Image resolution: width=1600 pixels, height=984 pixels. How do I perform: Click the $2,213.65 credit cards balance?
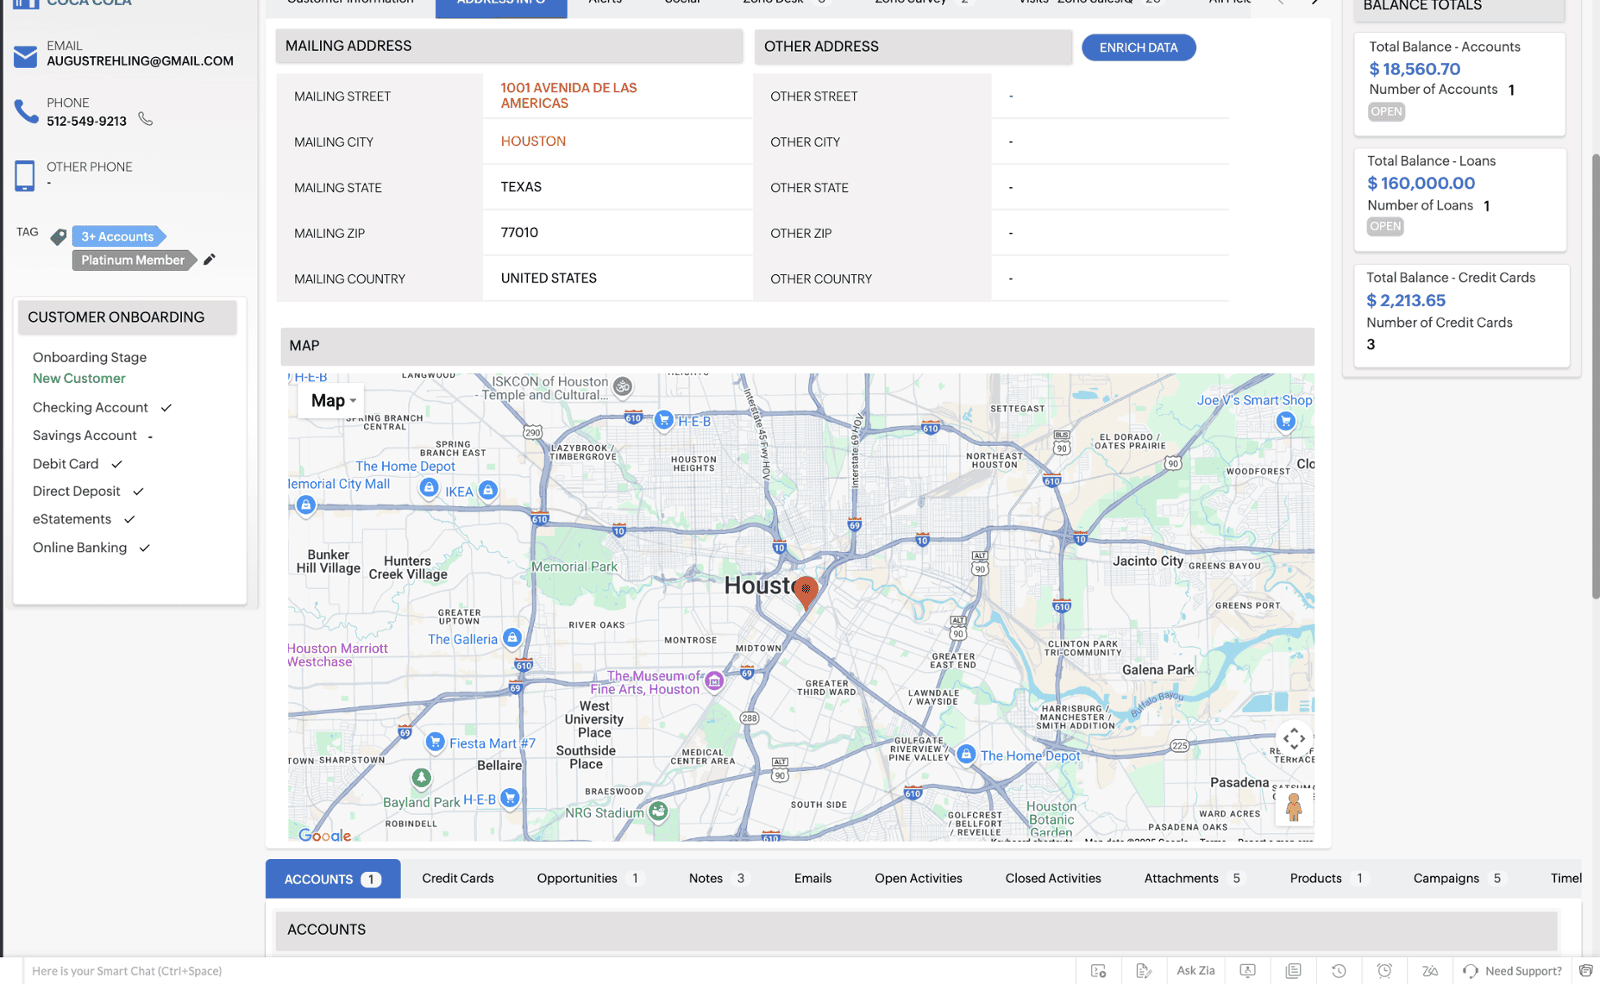tap(1406, 300)
